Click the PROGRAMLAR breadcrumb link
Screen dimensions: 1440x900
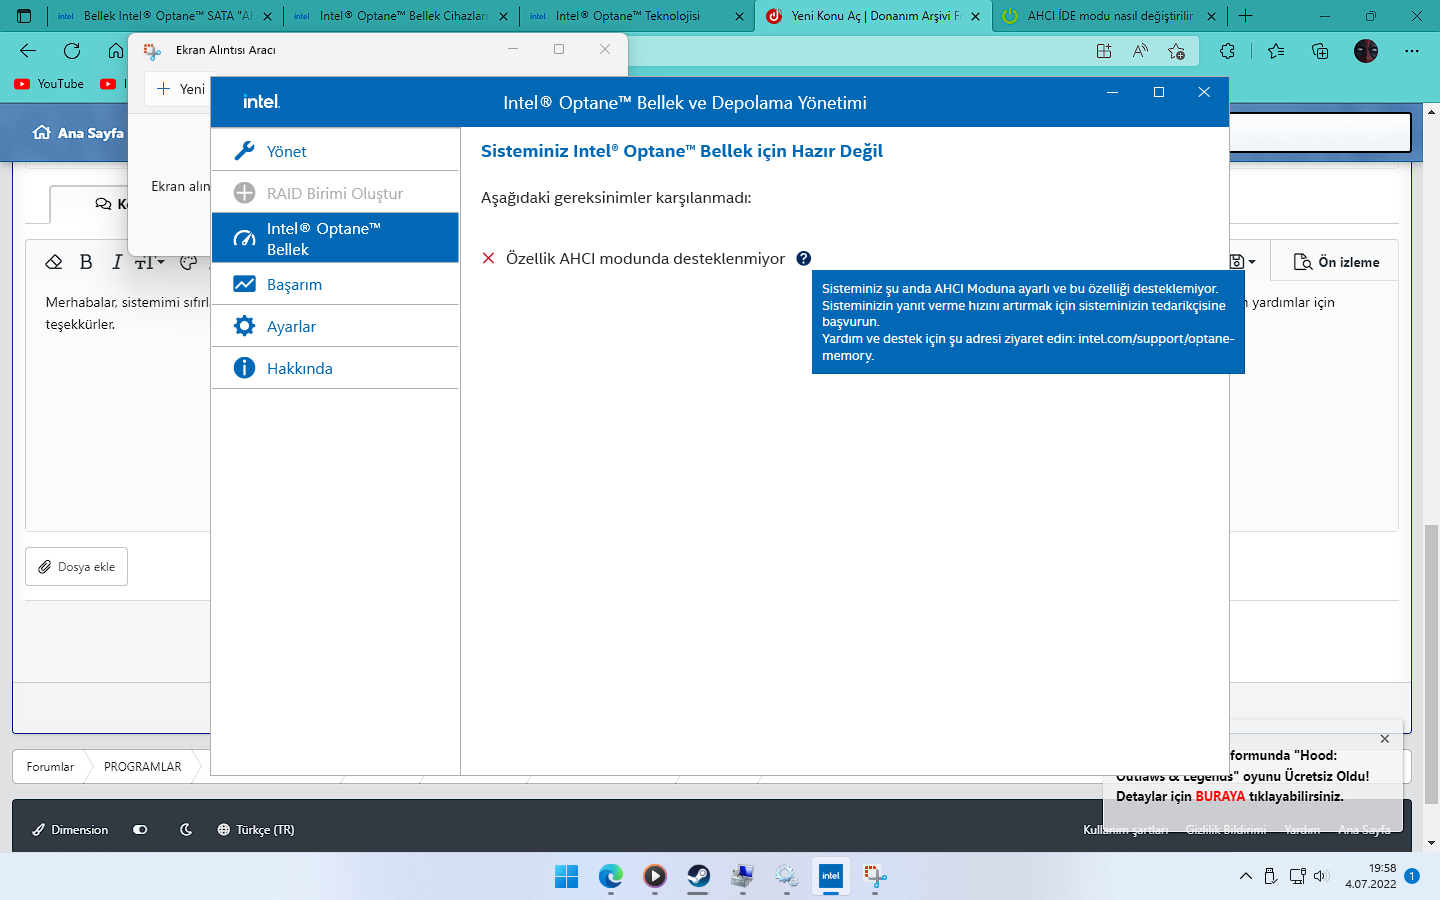pyautogui.click(x=143, y=767)
